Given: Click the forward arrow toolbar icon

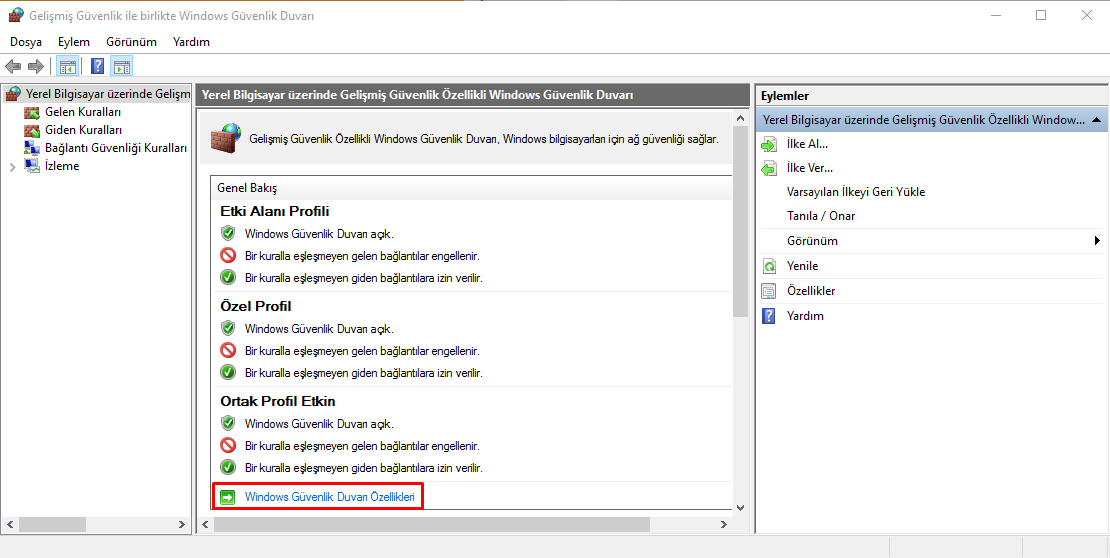Looking at the screenshot, I should tap(36, 67).
